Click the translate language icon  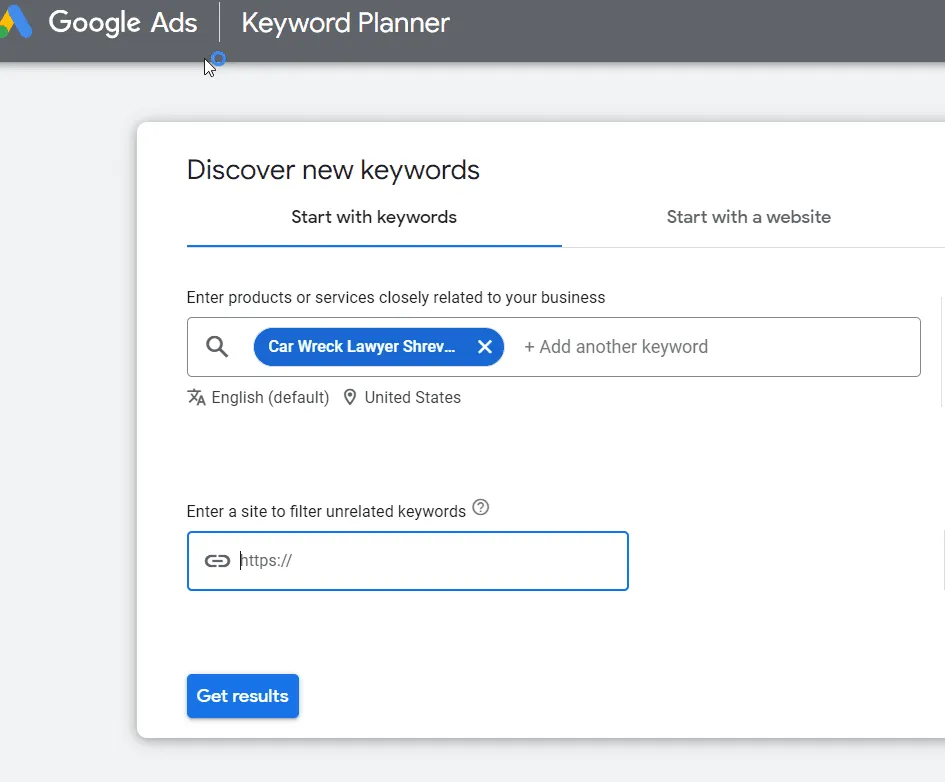(196, 398)
